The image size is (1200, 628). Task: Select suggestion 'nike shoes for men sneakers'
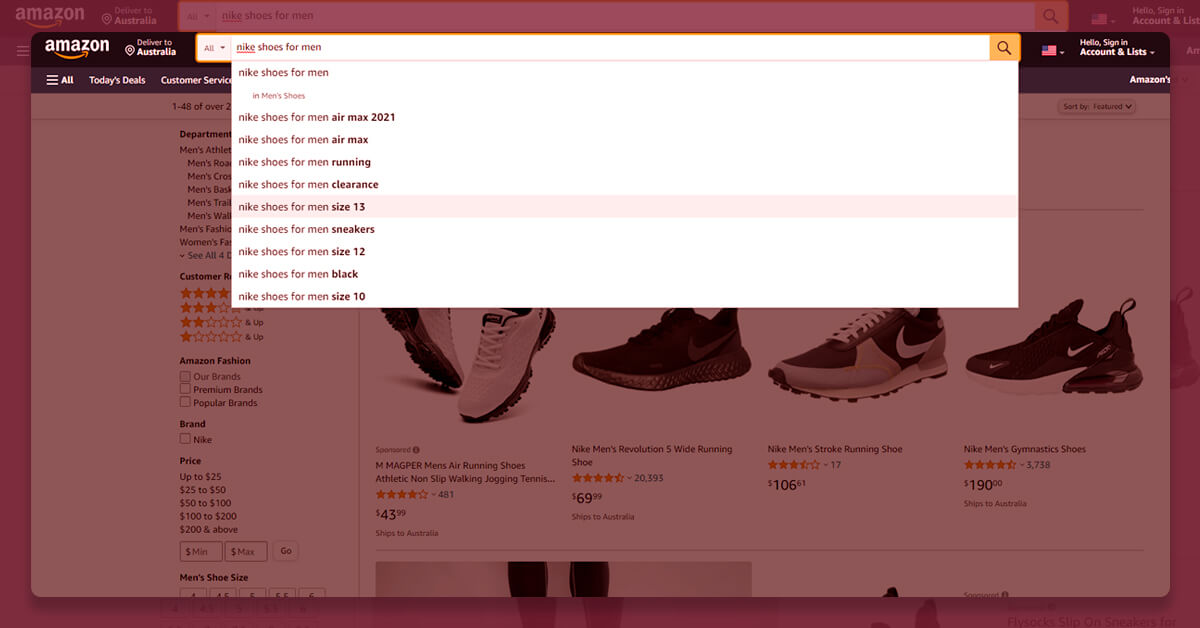coord(625,229)
